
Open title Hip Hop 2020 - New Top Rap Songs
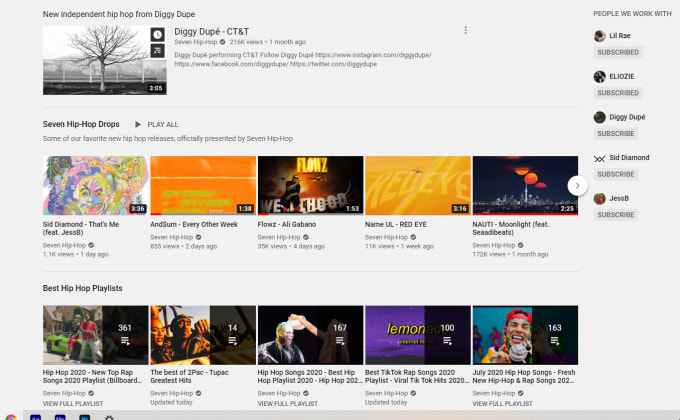click(x=92, y=377)
